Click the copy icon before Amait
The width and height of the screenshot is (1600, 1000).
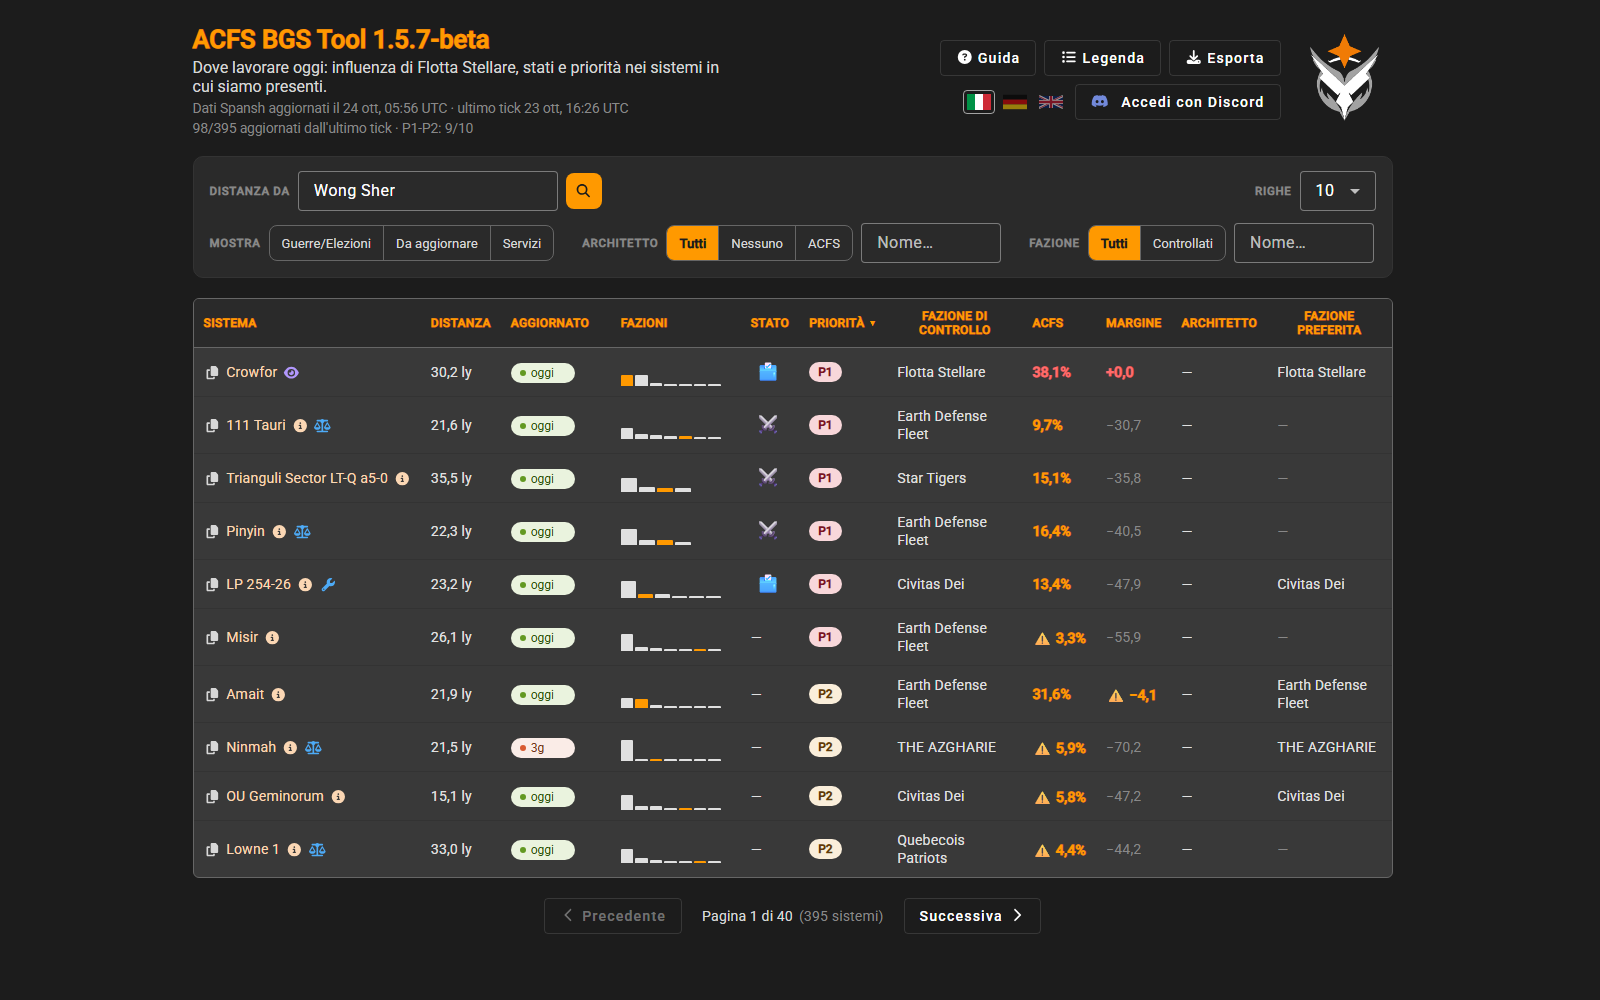[x=212, y=695]
